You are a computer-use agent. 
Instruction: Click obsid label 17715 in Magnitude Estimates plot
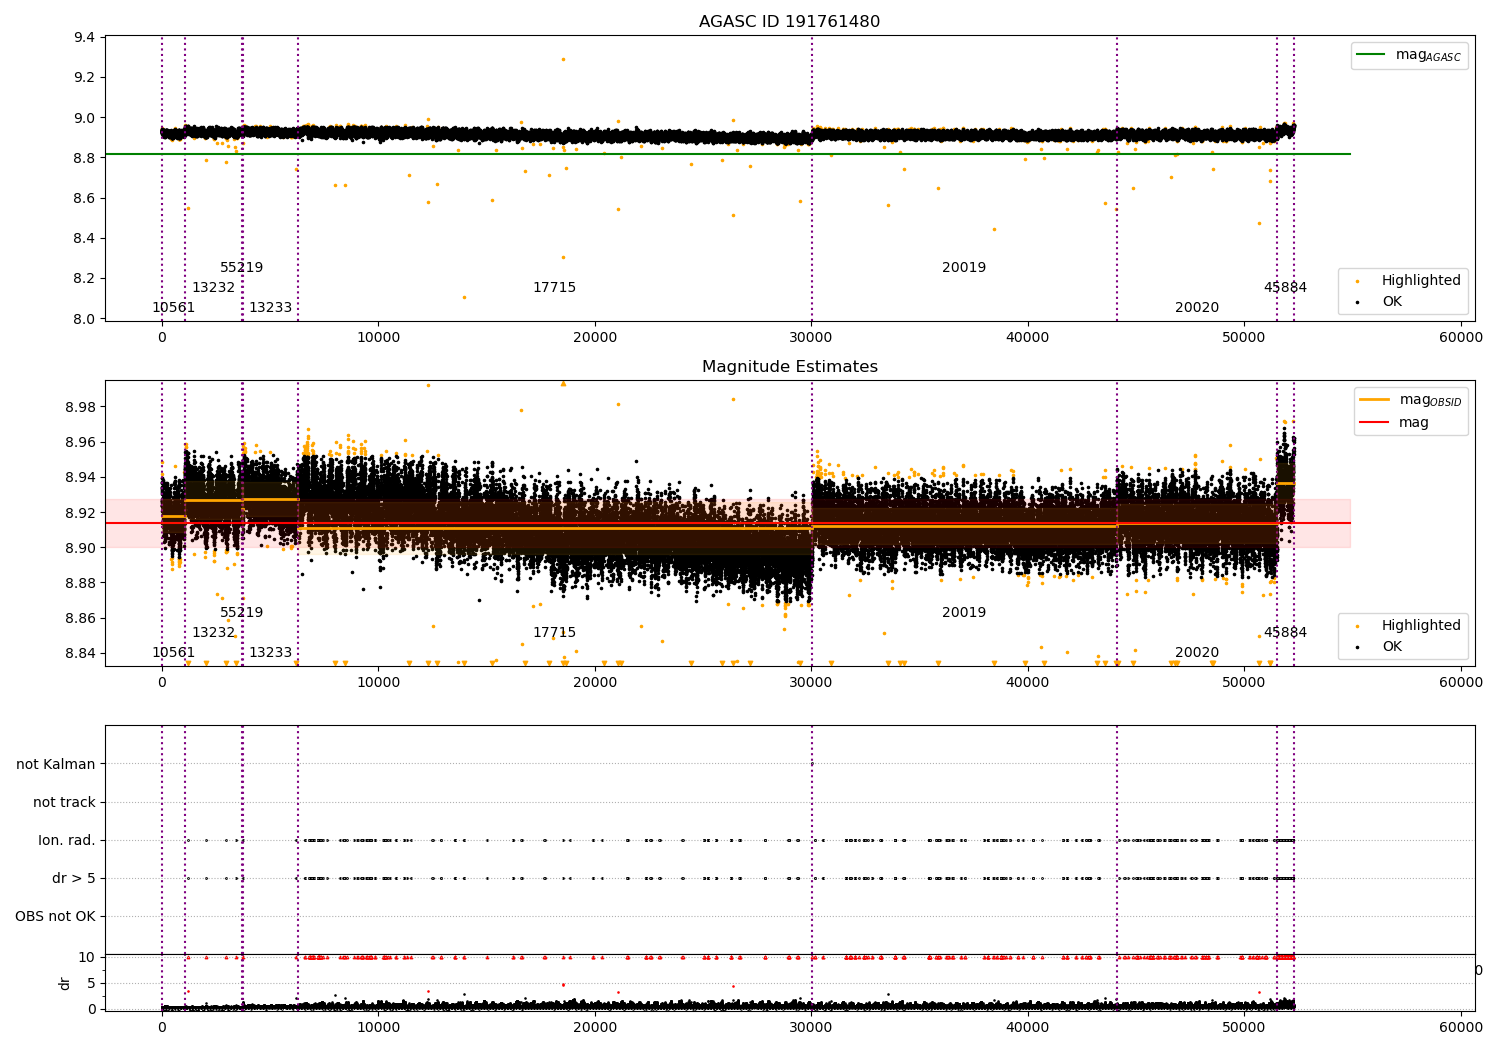pyautogui.click(x=554, y=632)
